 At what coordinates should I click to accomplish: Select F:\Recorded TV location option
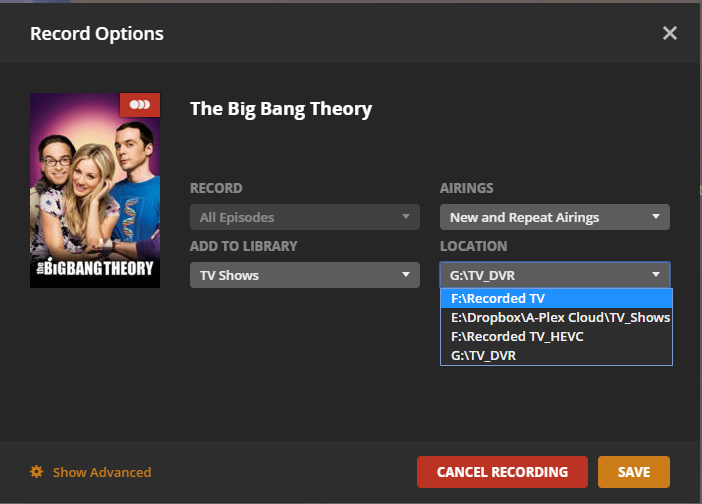pos(555,299)
